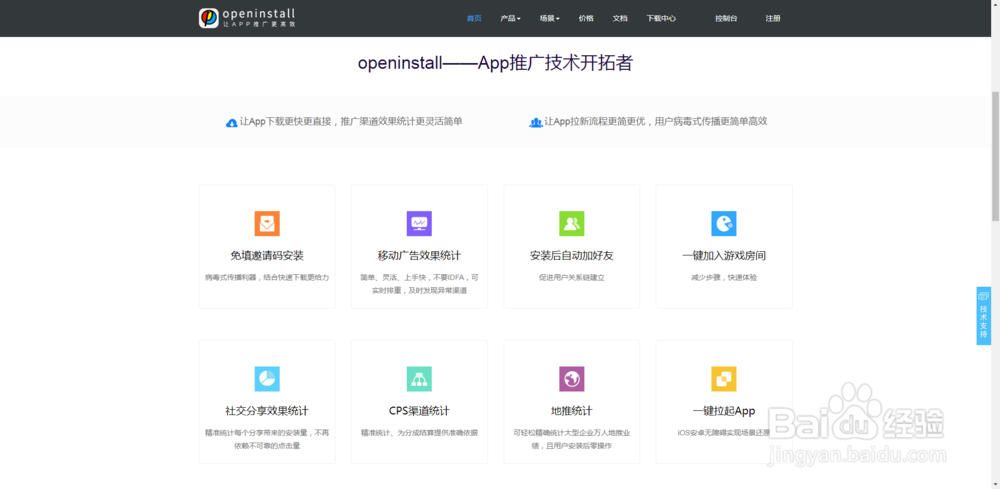Select the purple mobile ad statistics monitor icon
Viewport: 1000px width, 489px height.
click(x=419, y=224)
